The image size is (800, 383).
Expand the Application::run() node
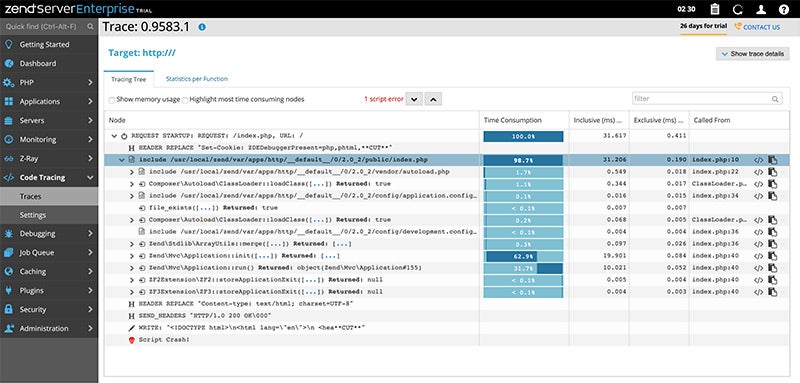pyautogui.click(x=132, y=268)
